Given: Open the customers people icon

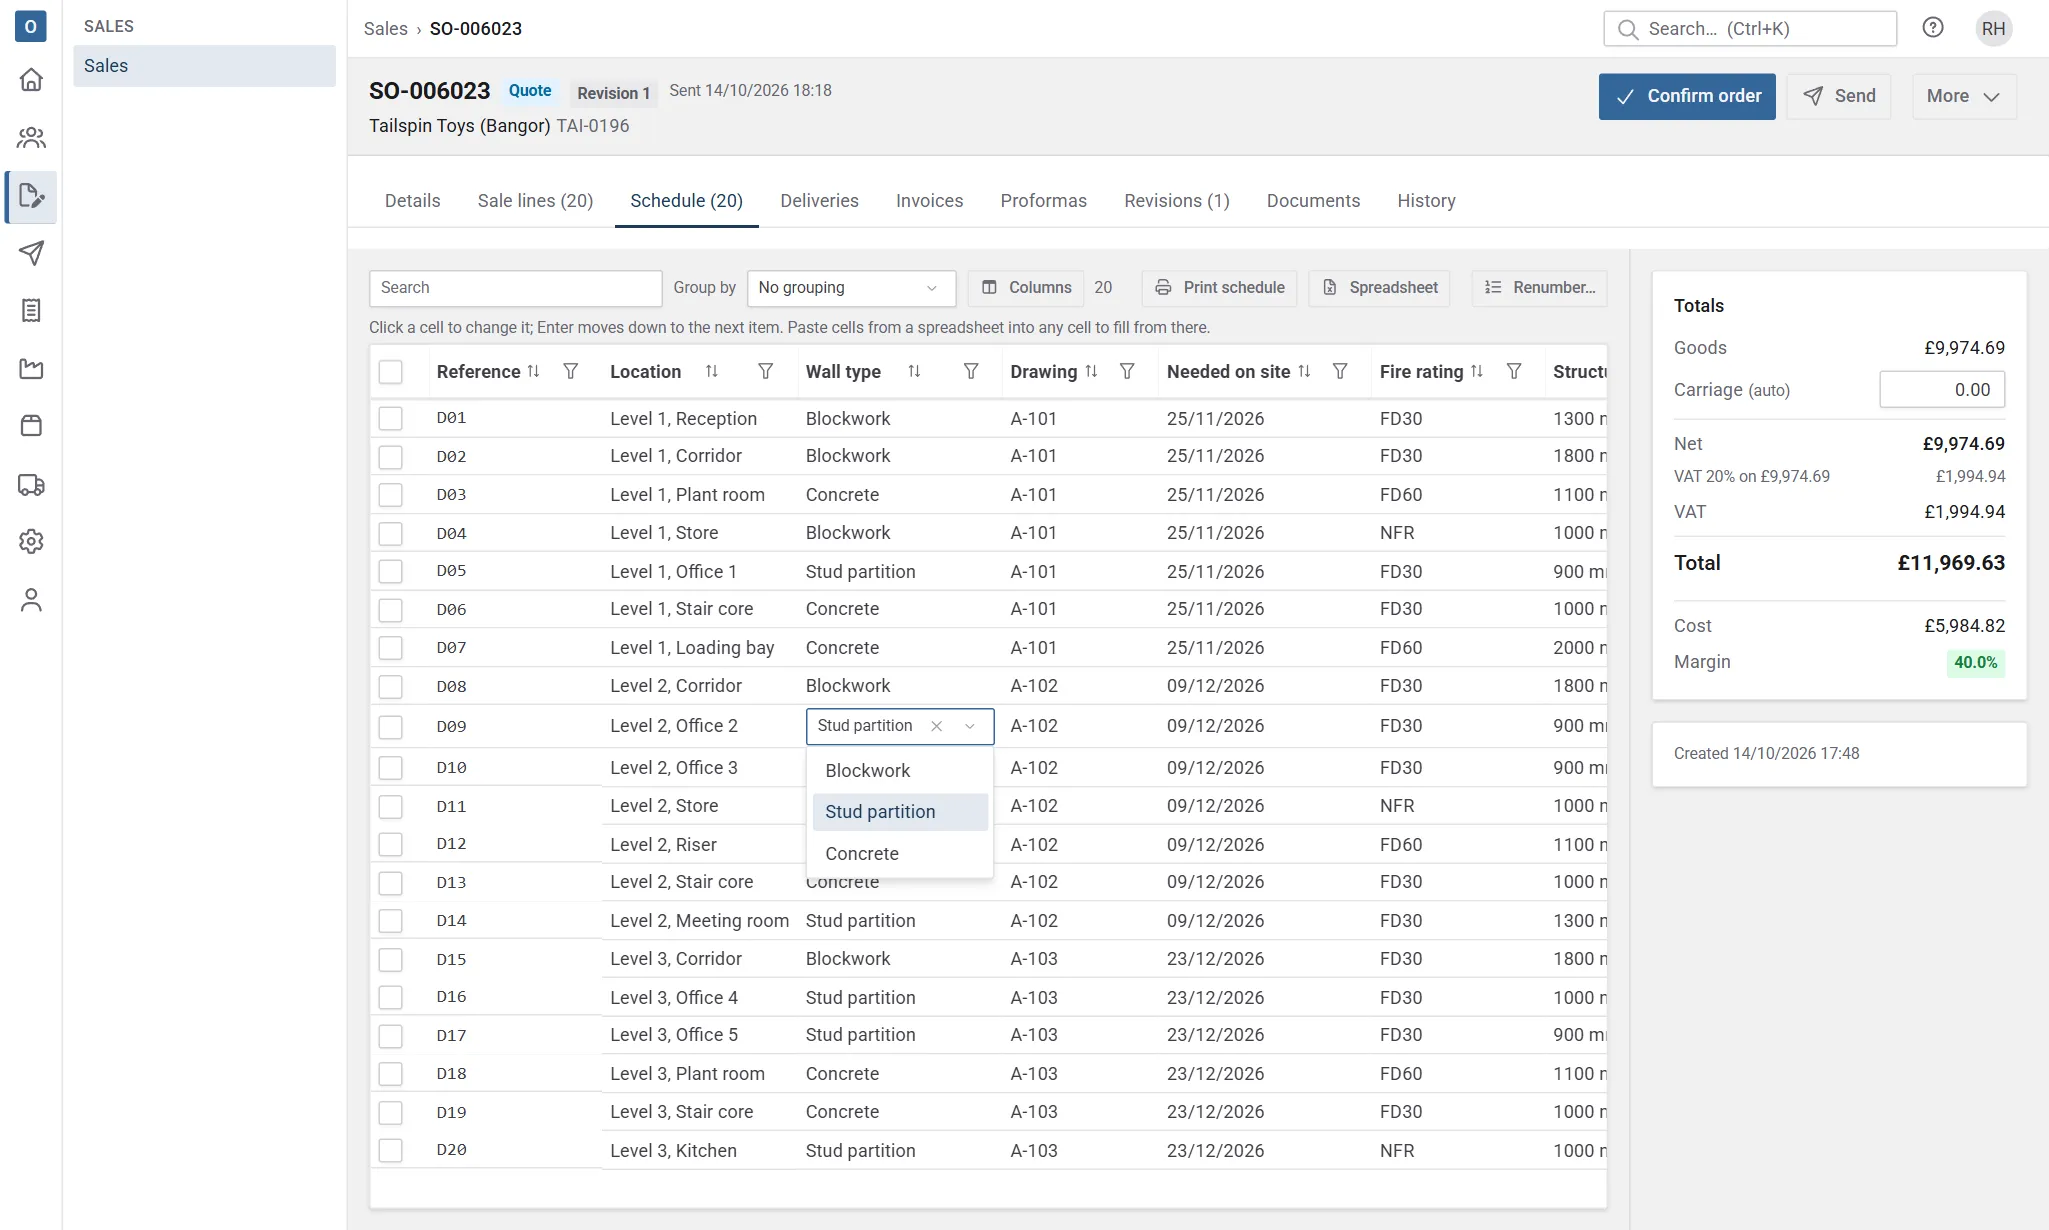Looking at the screenshot, I should click(x=31, y=137).
